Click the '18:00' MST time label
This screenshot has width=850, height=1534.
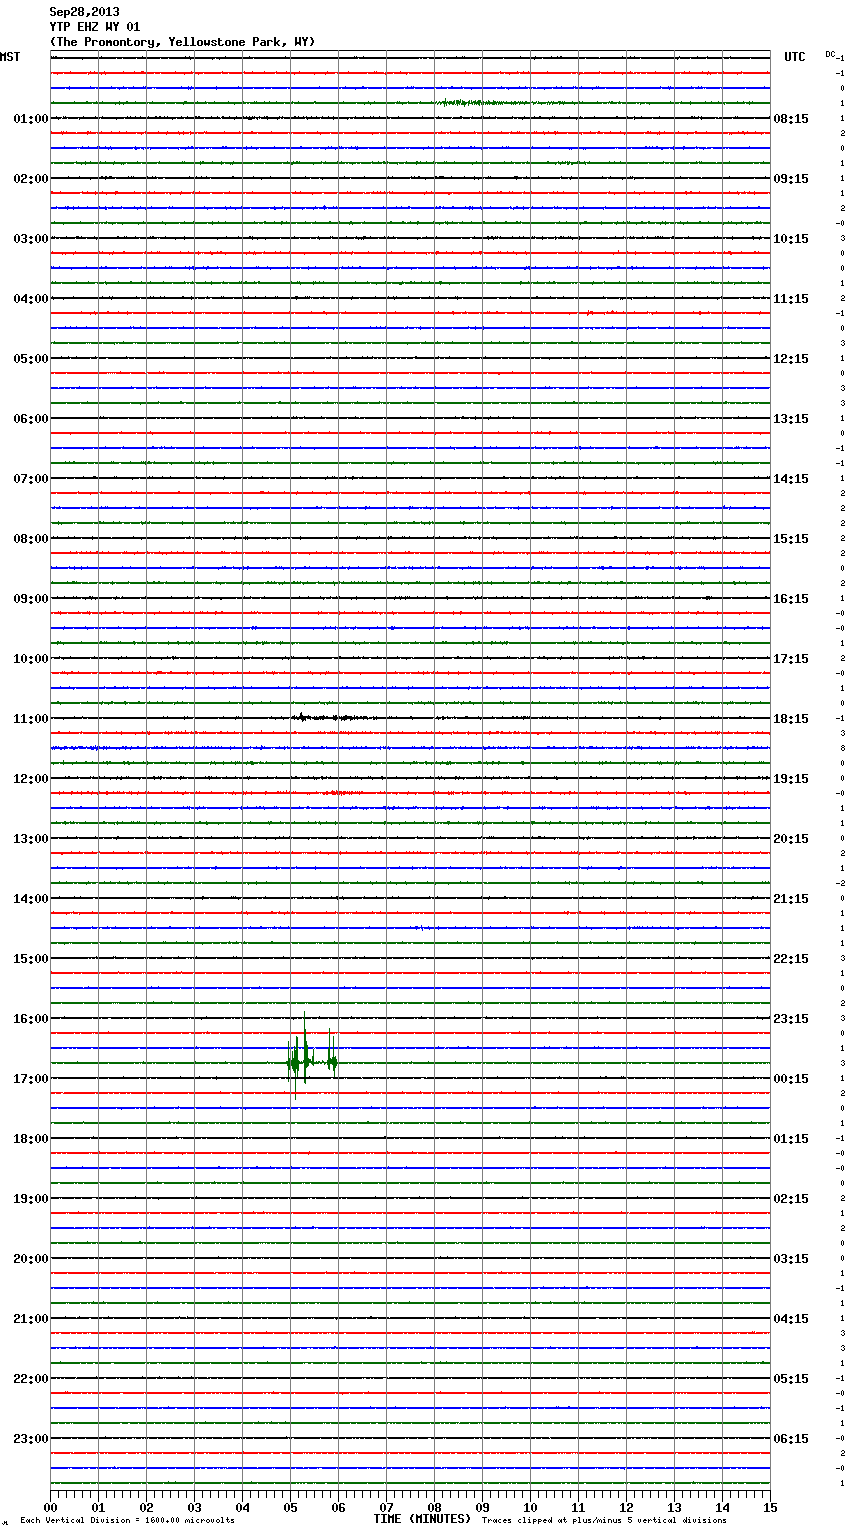pyautogui.click(x=30, y=1139)
